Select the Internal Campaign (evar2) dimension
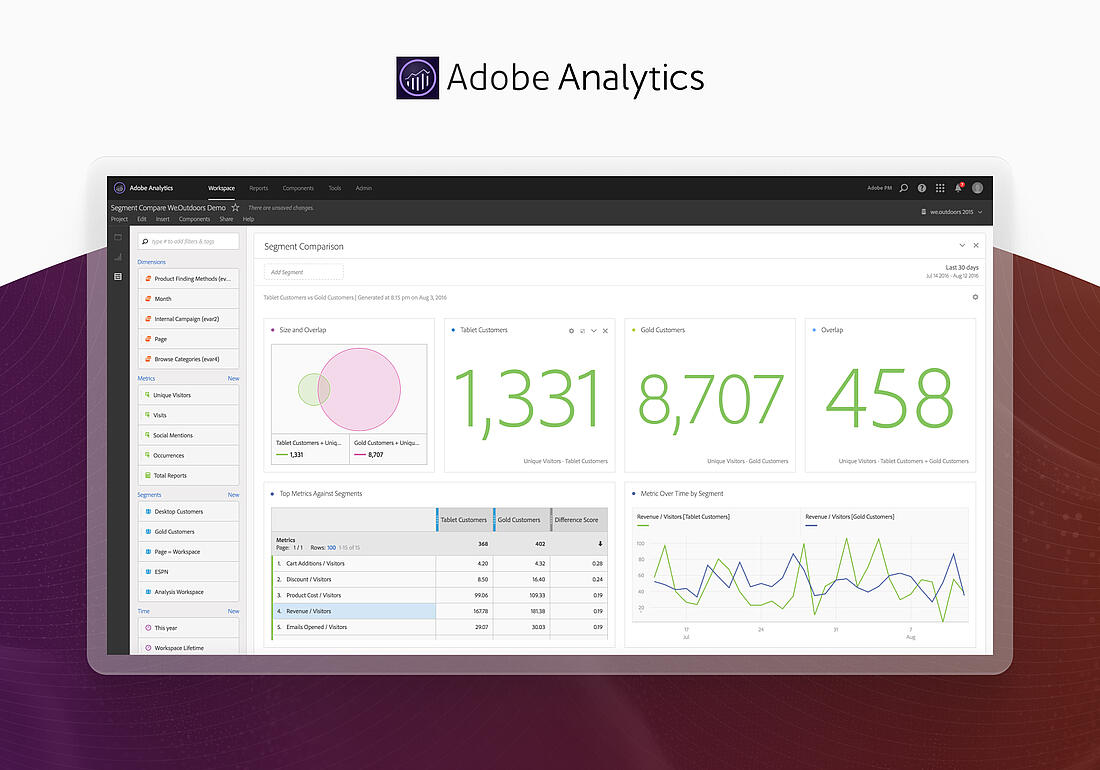 188,319
